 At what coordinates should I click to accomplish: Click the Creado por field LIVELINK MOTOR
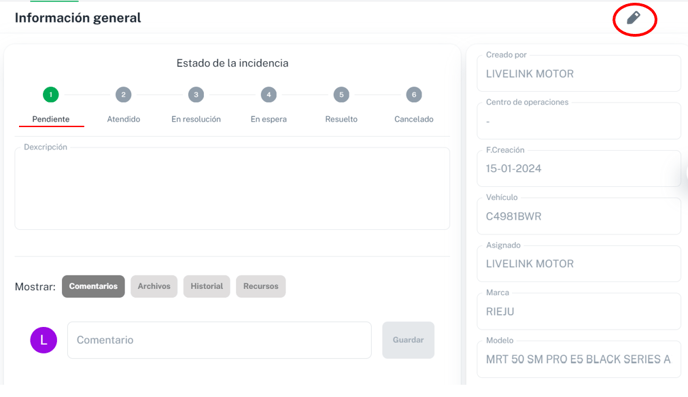[579, 73]
